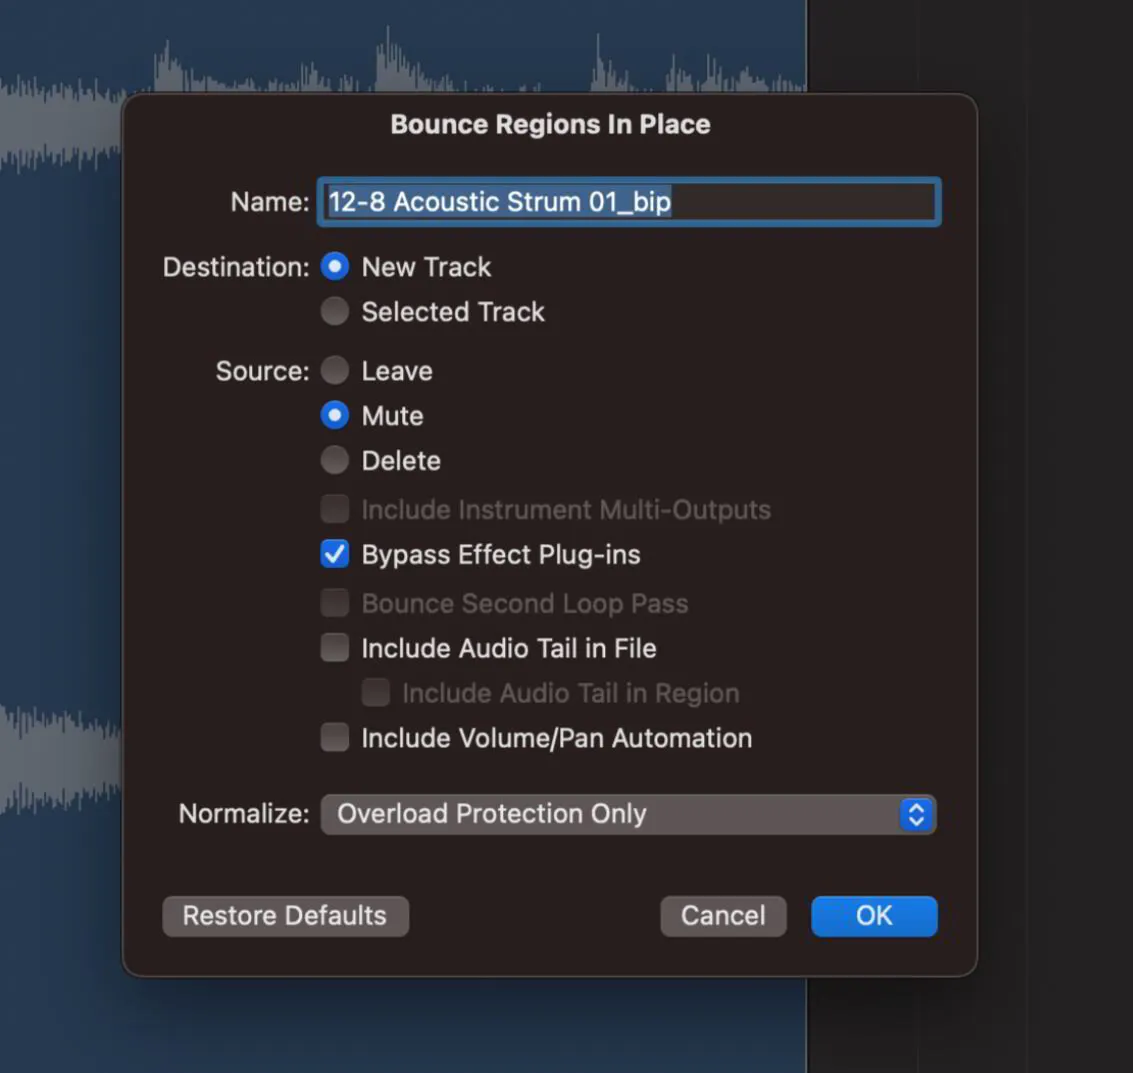Confirm with the OK button

point(874,915)
